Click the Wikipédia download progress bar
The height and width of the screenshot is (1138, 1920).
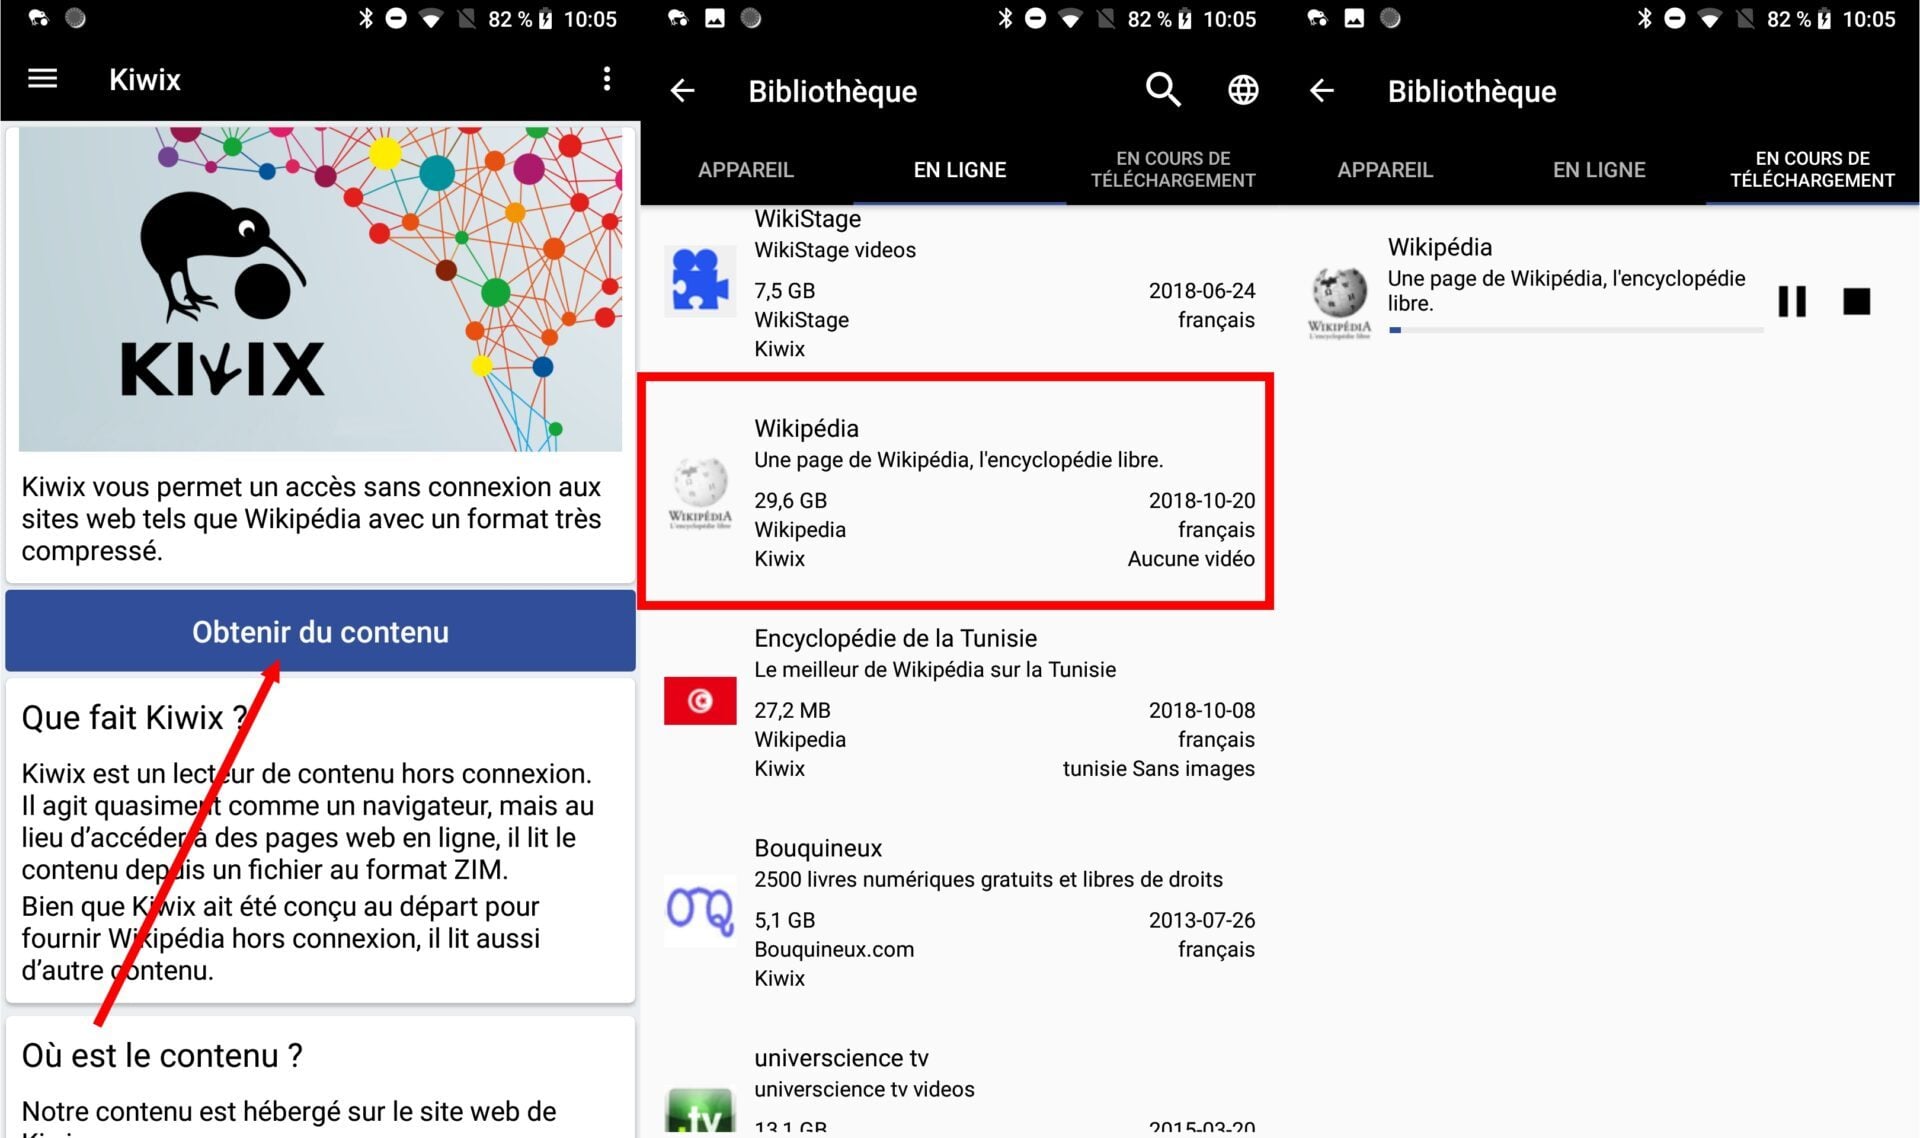pos(1575,330)
